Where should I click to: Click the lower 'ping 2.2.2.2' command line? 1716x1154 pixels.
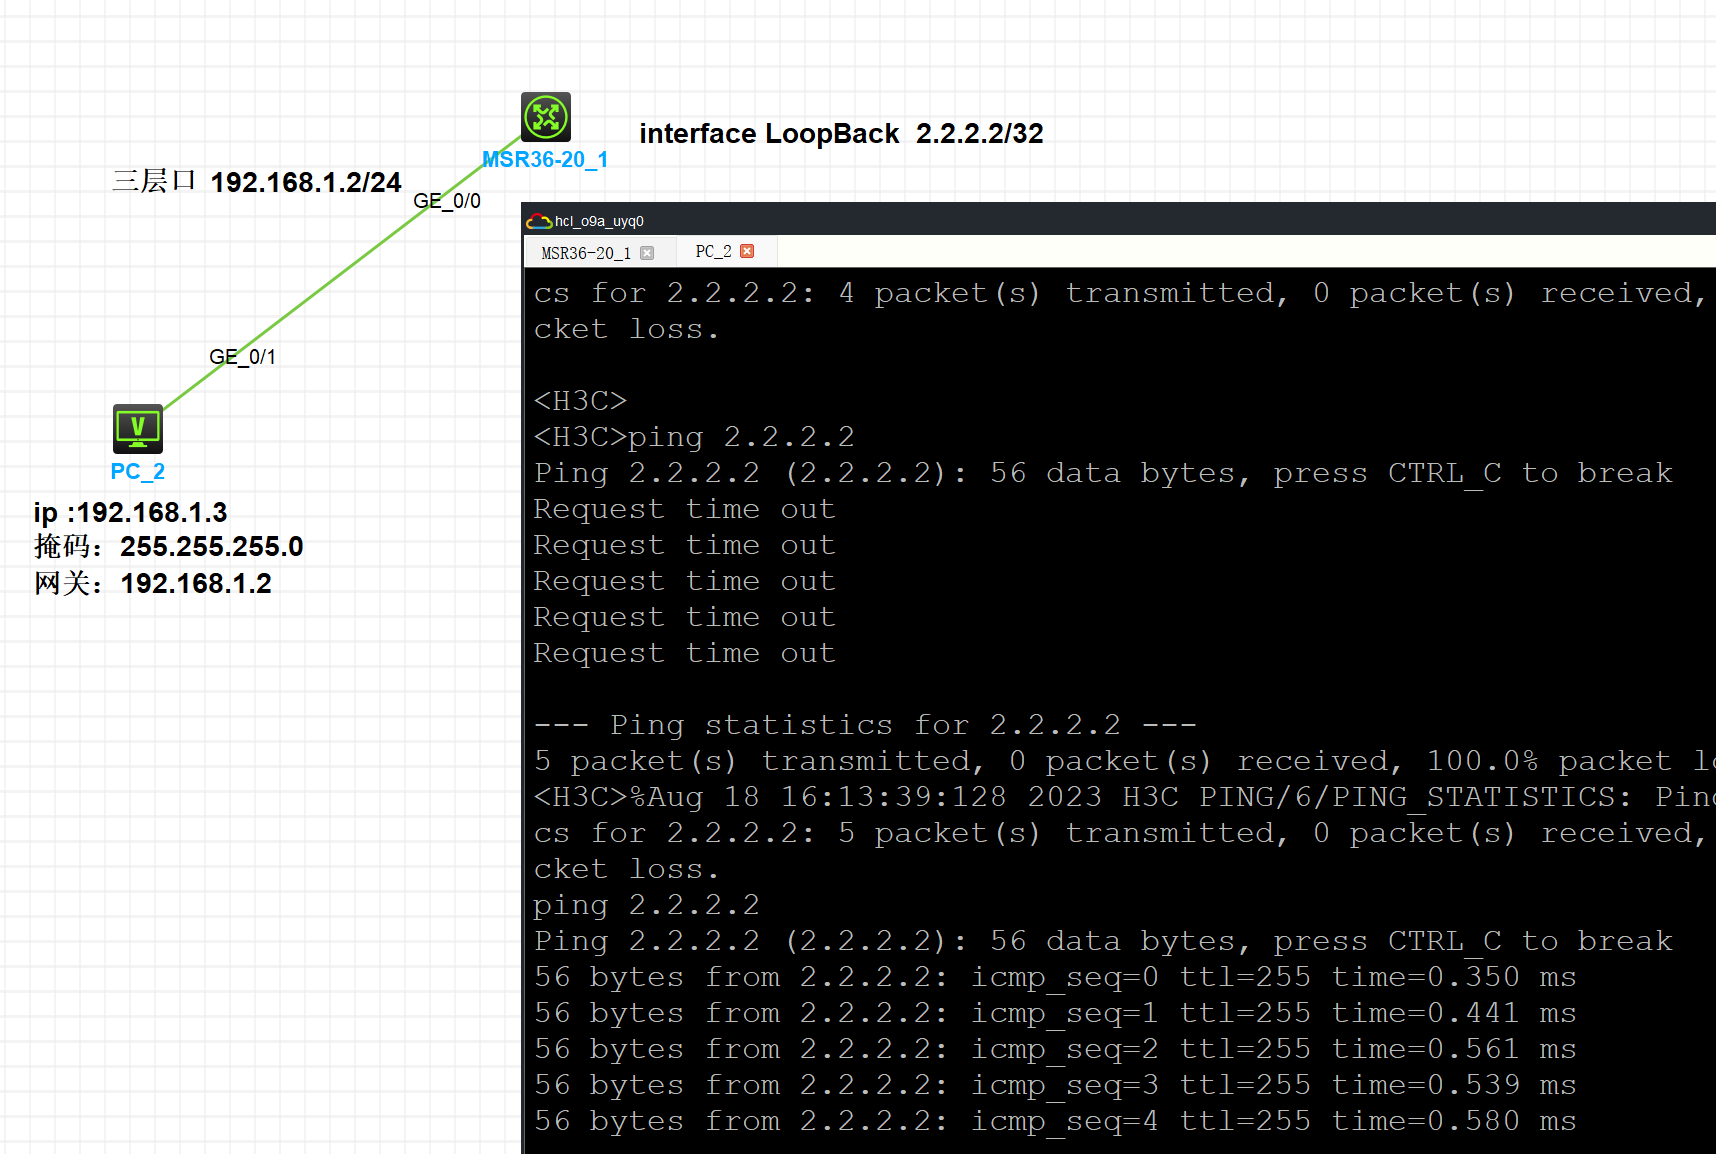point(646,905)
